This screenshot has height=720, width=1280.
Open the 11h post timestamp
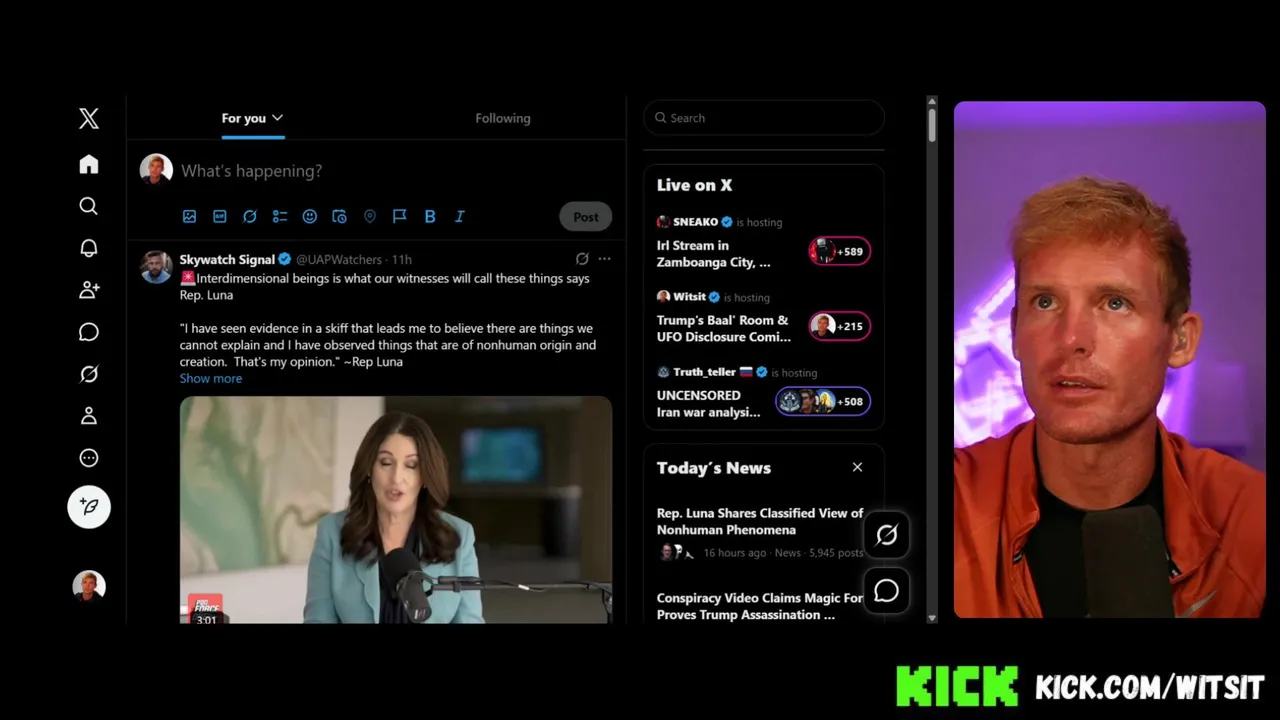point(402,259)
